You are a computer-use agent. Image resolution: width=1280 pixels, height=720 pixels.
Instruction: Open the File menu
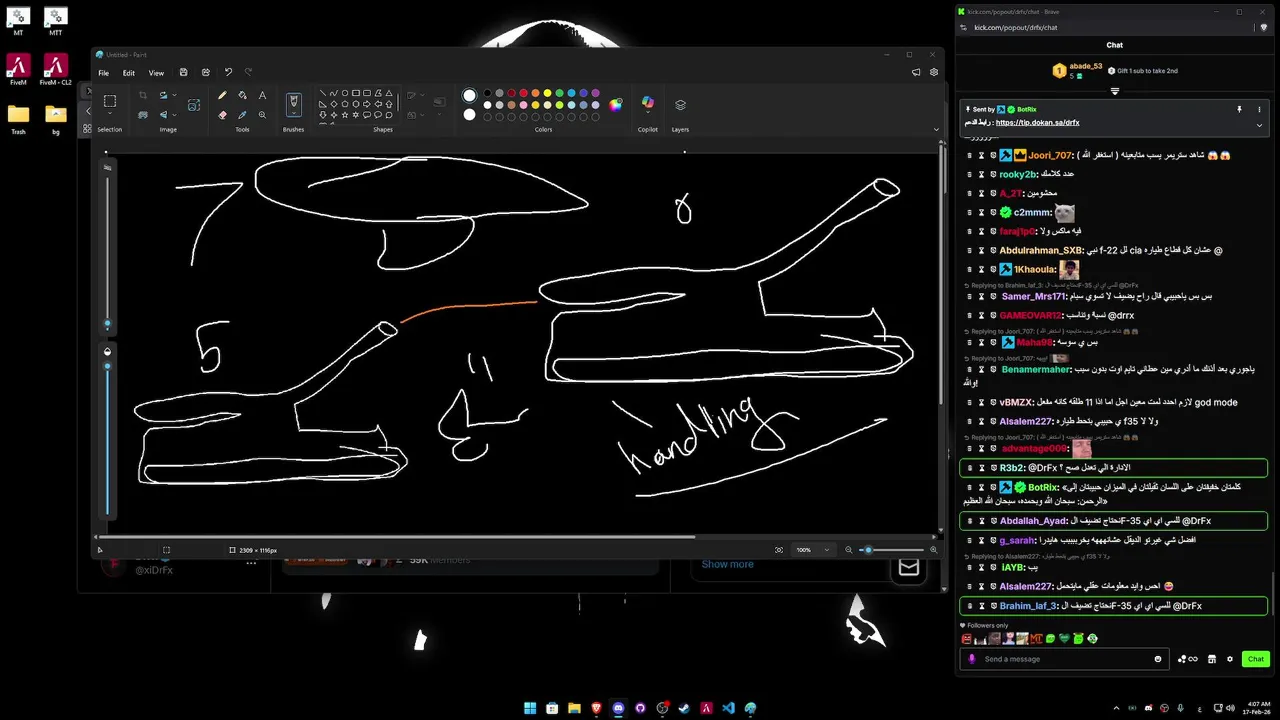tap(103, 73)
